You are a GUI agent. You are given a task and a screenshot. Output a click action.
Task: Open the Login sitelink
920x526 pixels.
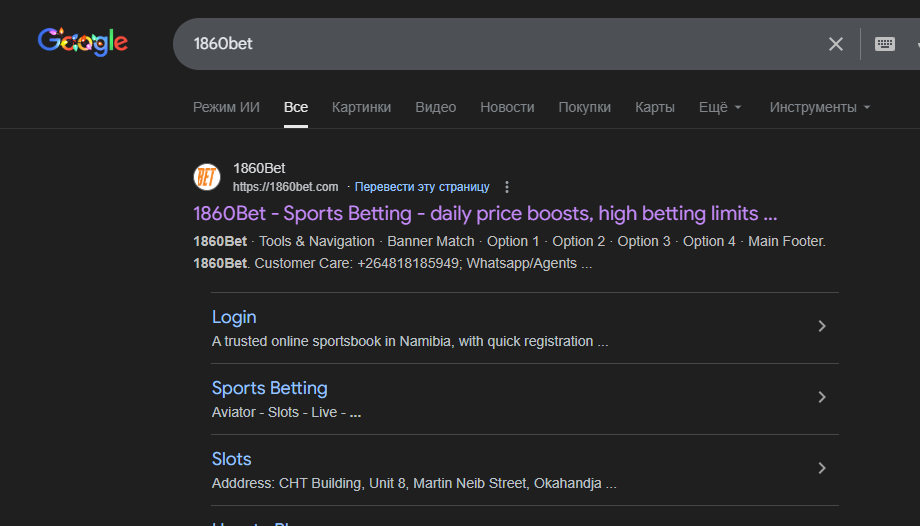click(234, 317)
